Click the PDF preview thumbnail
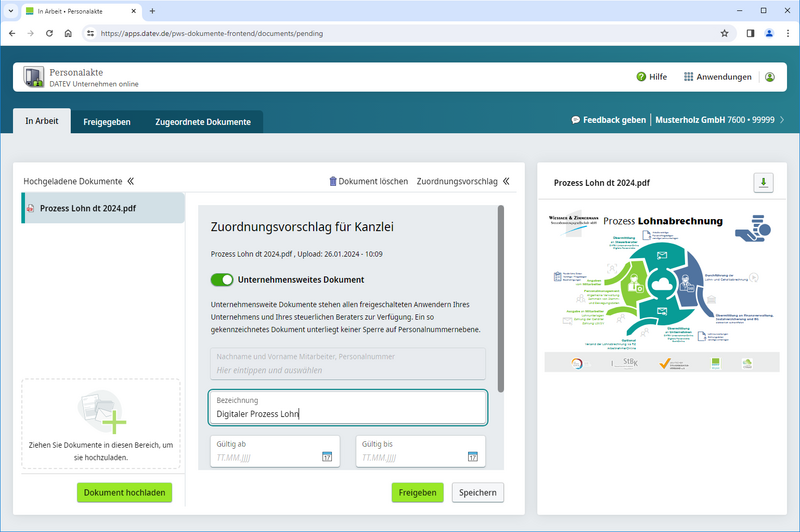Image resolution: width=800 pixels, height=532 pixels. (662, 291)
